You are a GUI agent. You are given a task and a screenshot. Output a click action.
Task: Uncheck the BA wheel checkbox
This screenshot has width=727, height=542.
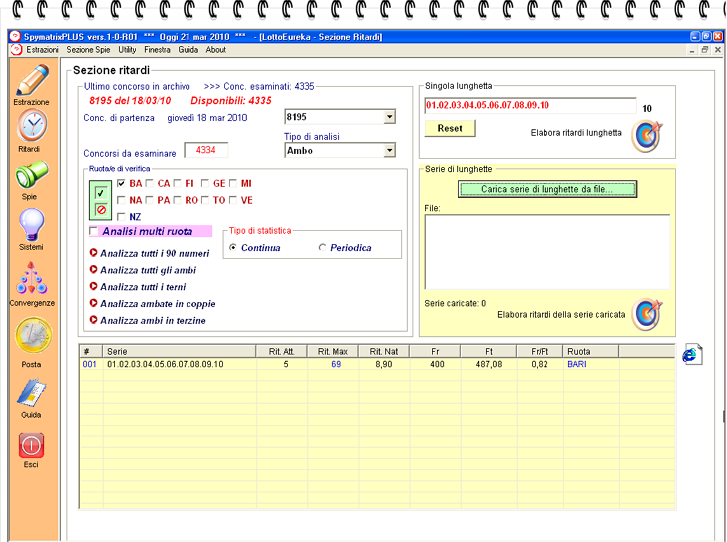pyautogui.click(x=122, y=184)
